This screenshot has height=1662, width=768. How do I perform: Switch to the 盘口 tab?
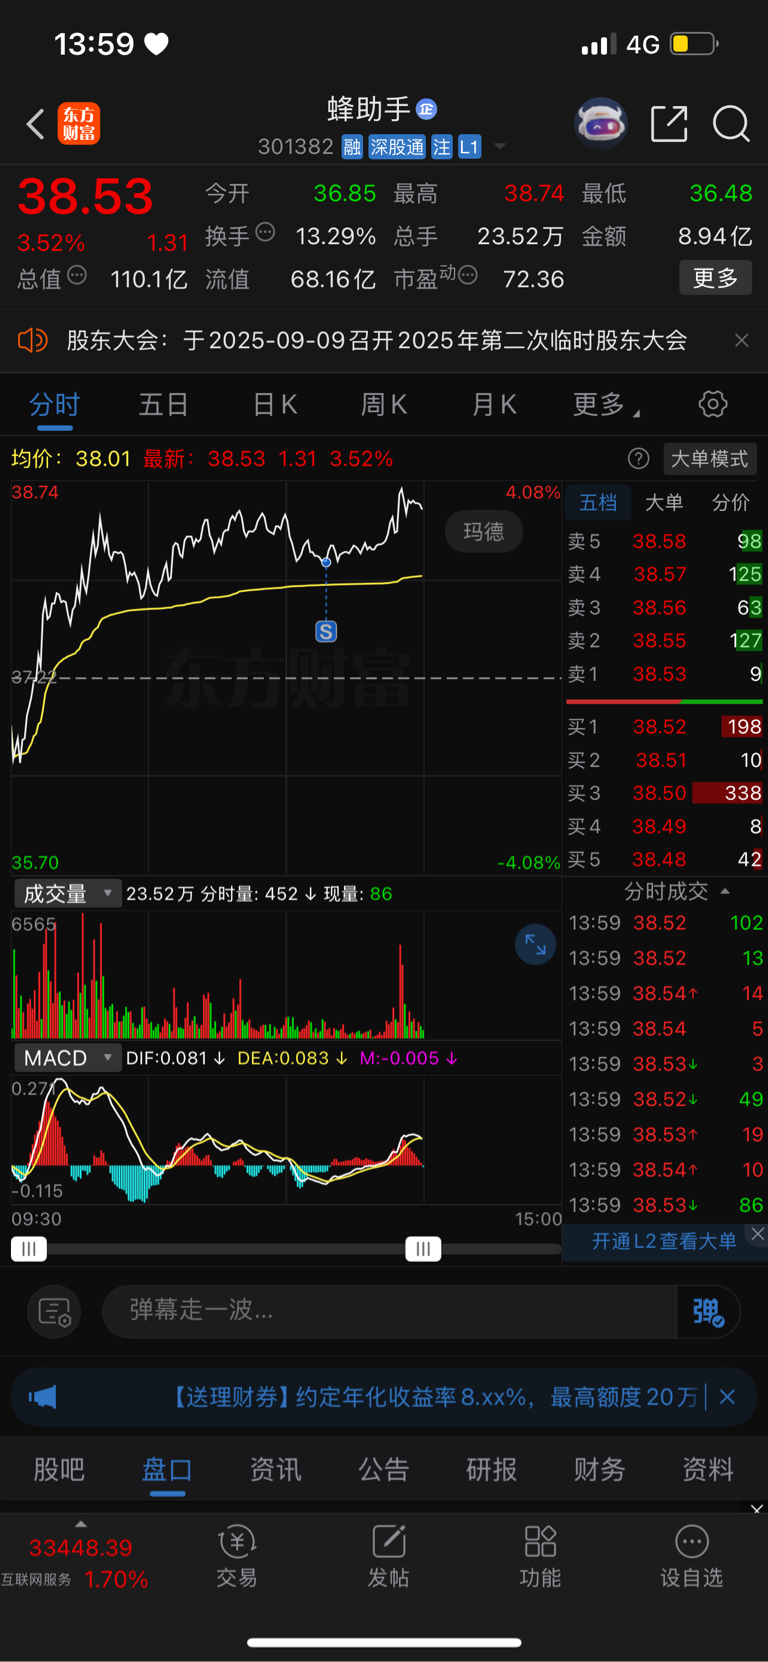point(167,1469)
